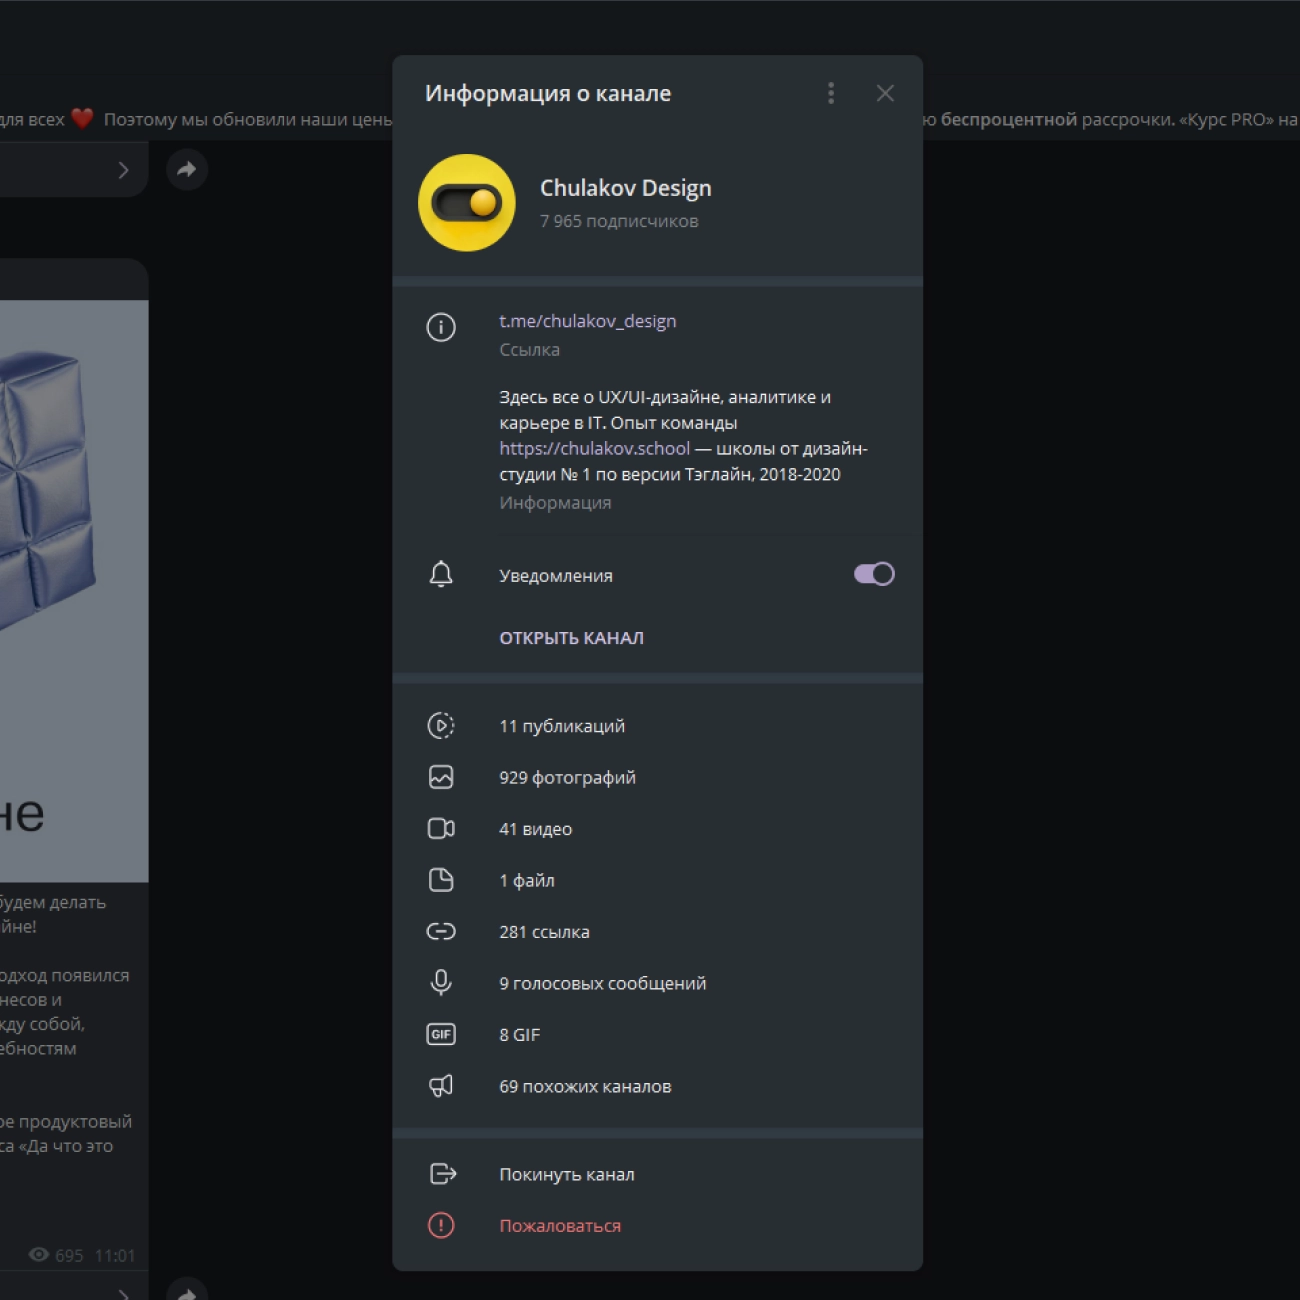Click the leave channel exit icon

coord(442,1174)
